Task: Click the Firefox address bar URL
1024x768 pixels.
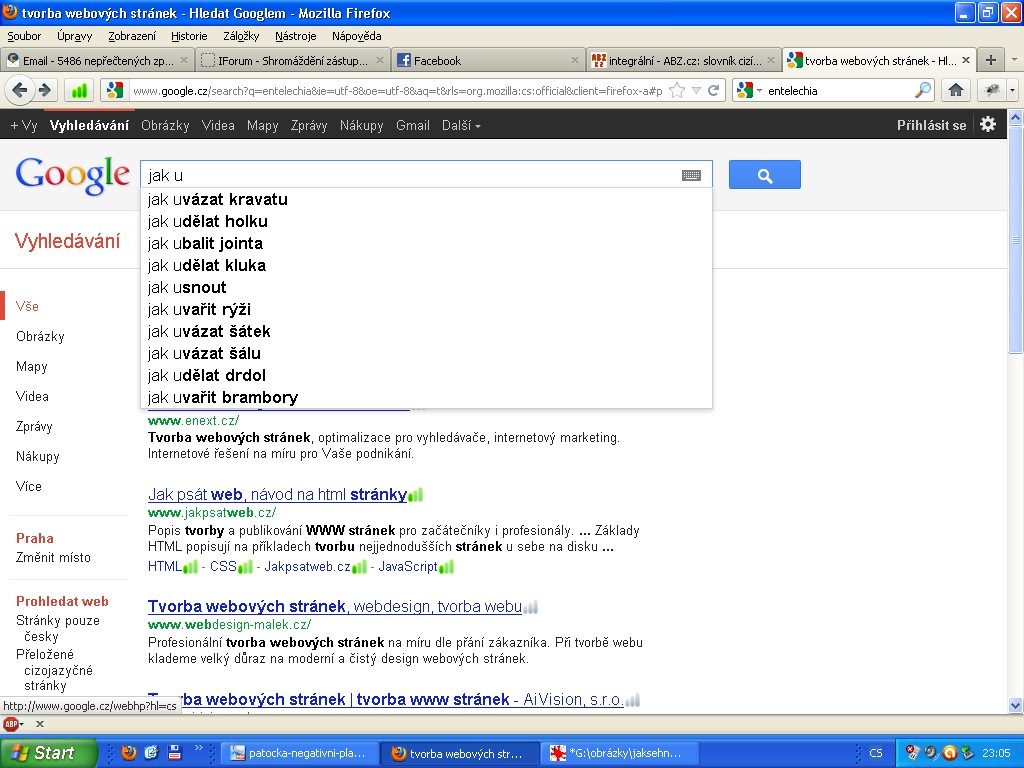Action: [x=397, y=91]
